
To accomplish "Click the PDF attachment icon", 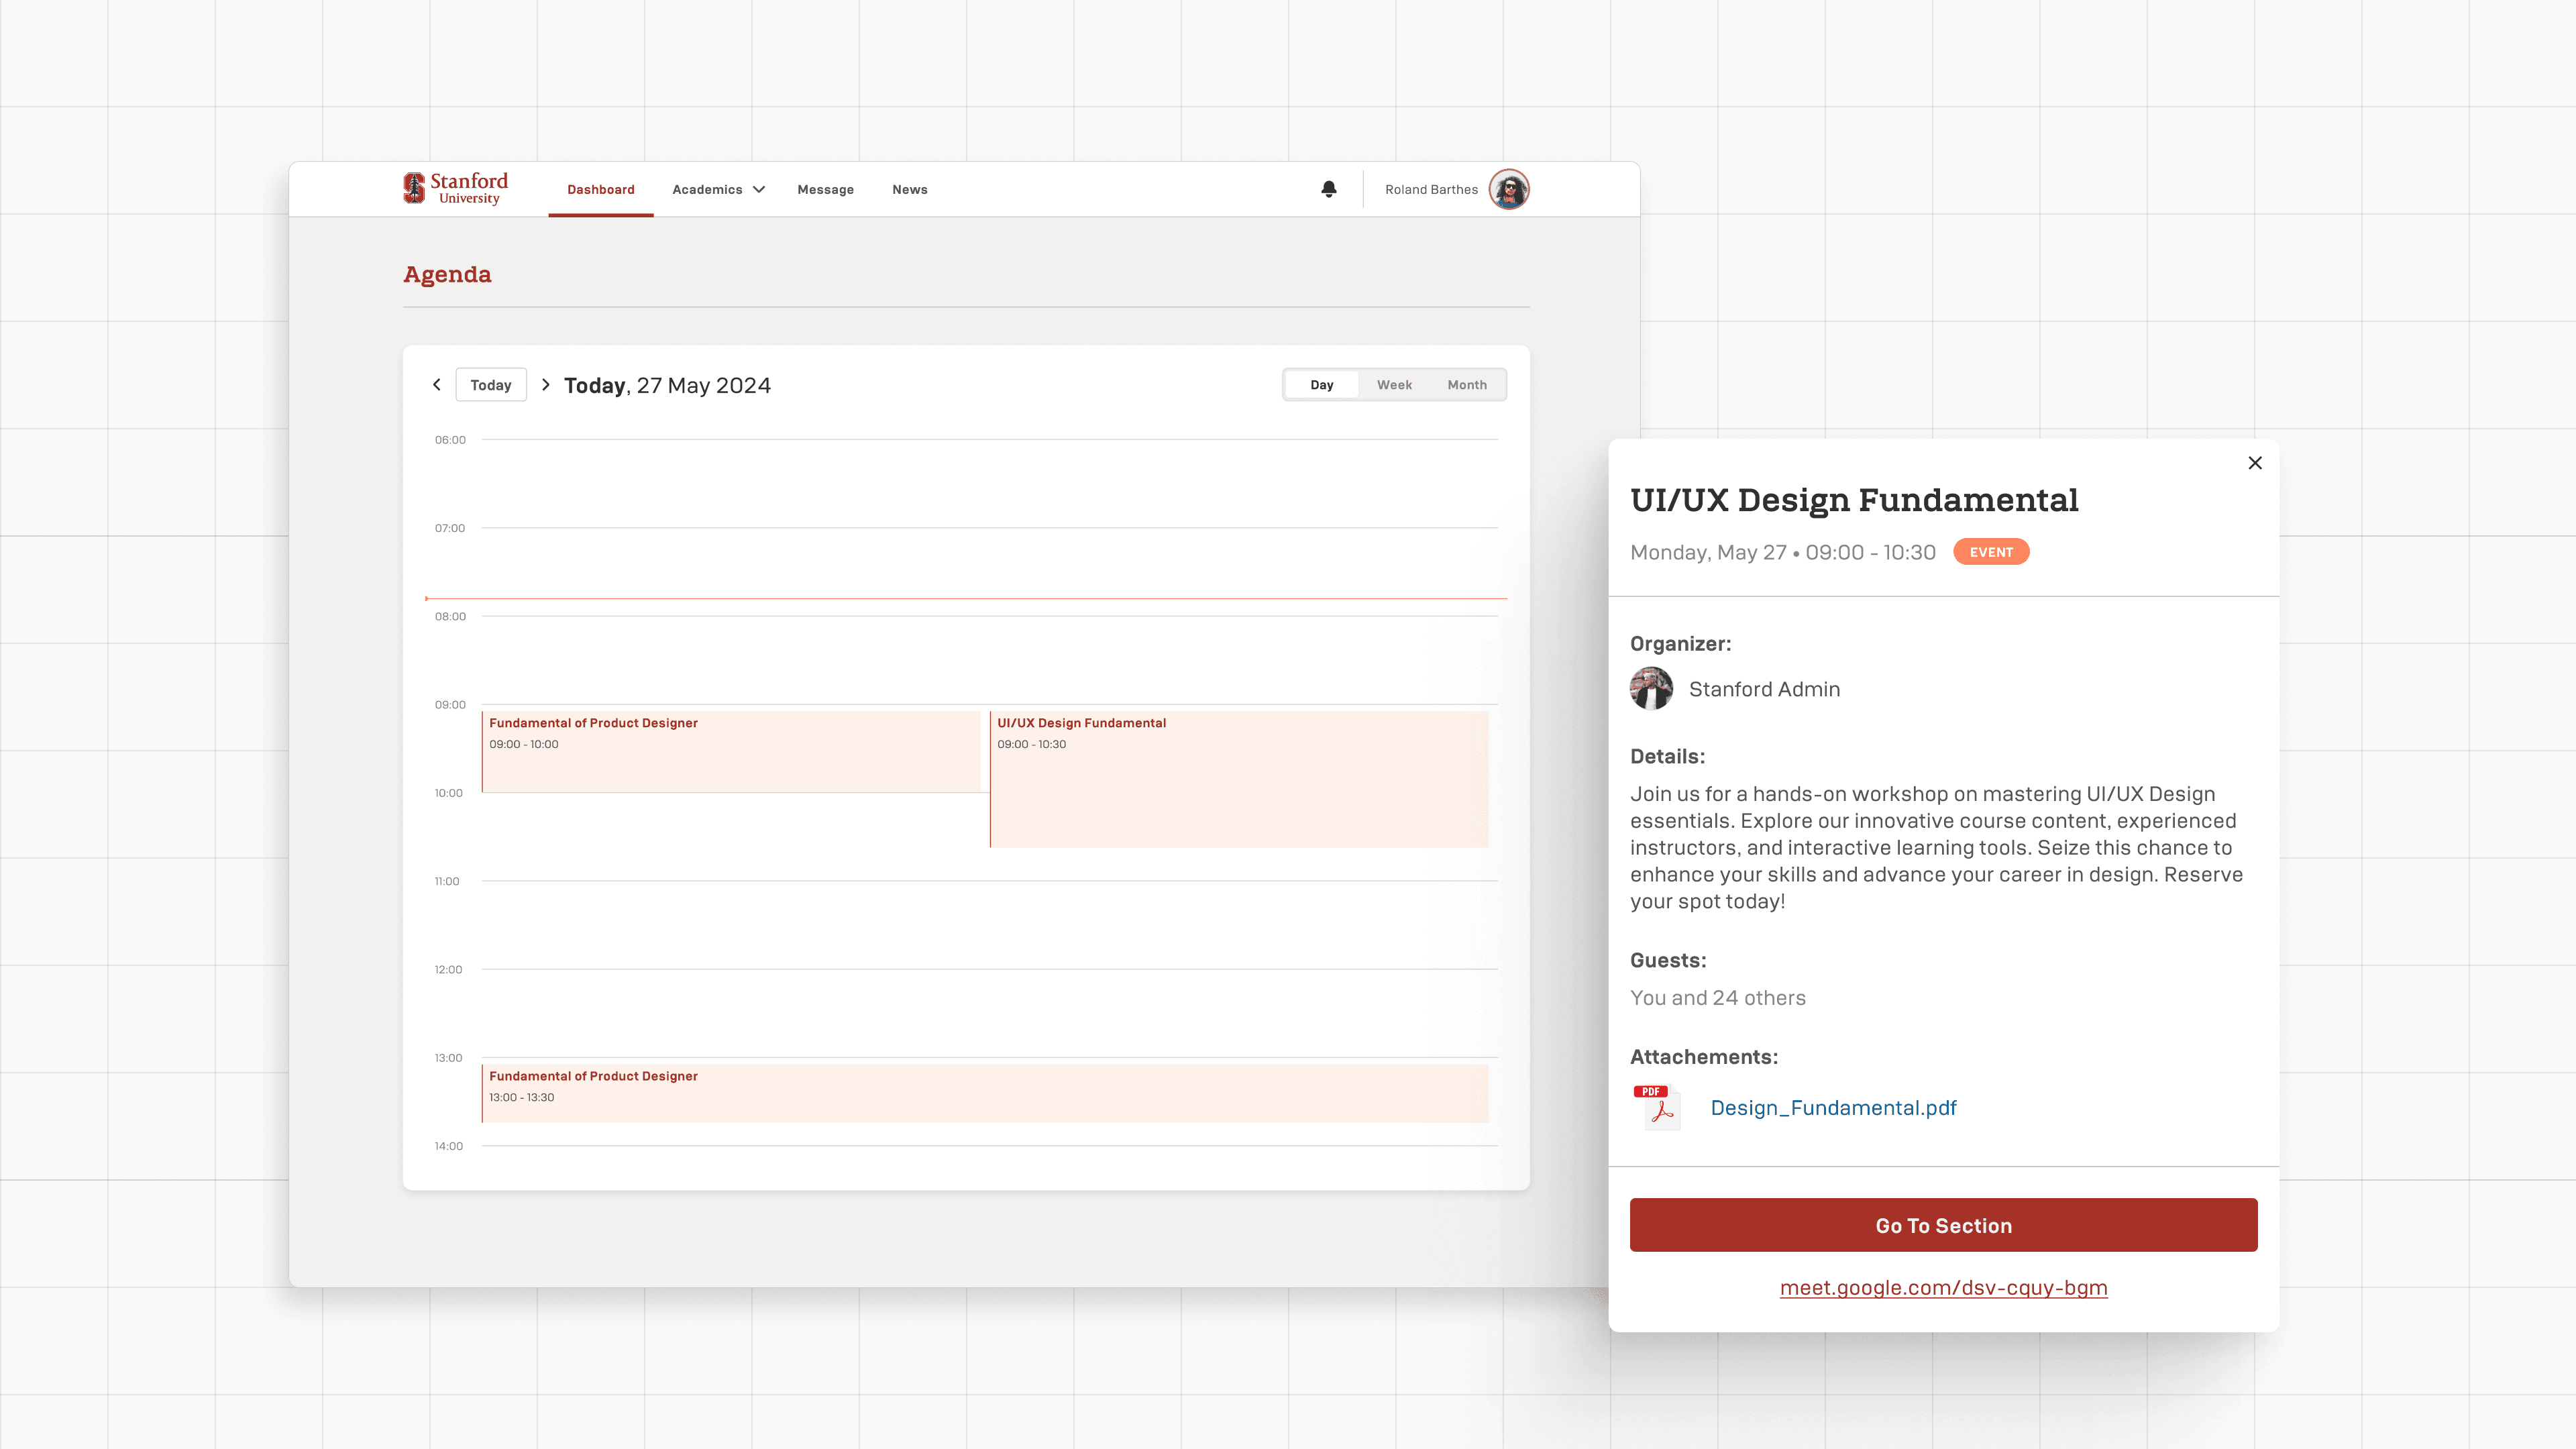I will 1657,1107.
